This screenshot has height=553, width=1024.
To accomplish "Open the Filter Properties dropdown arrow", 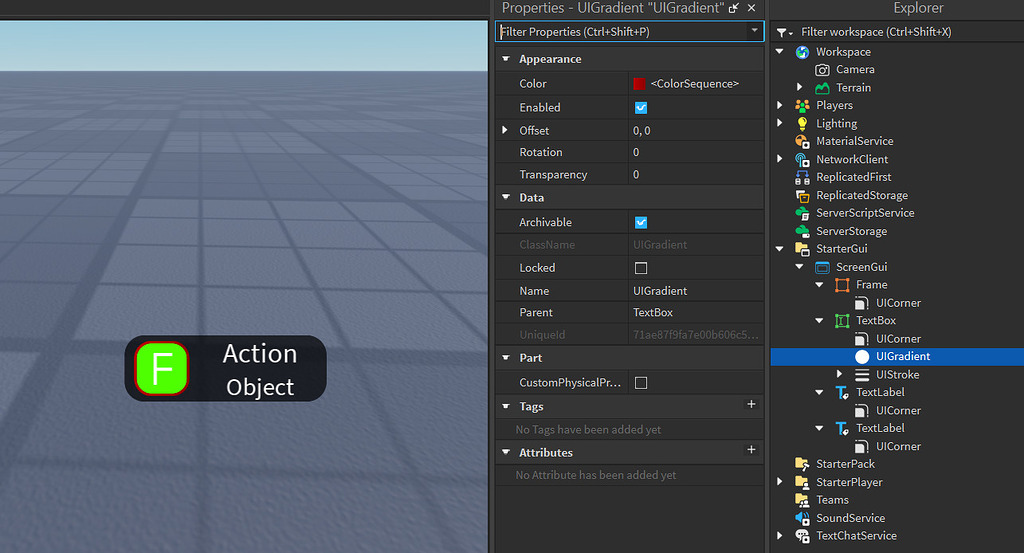I will (754, 31).
